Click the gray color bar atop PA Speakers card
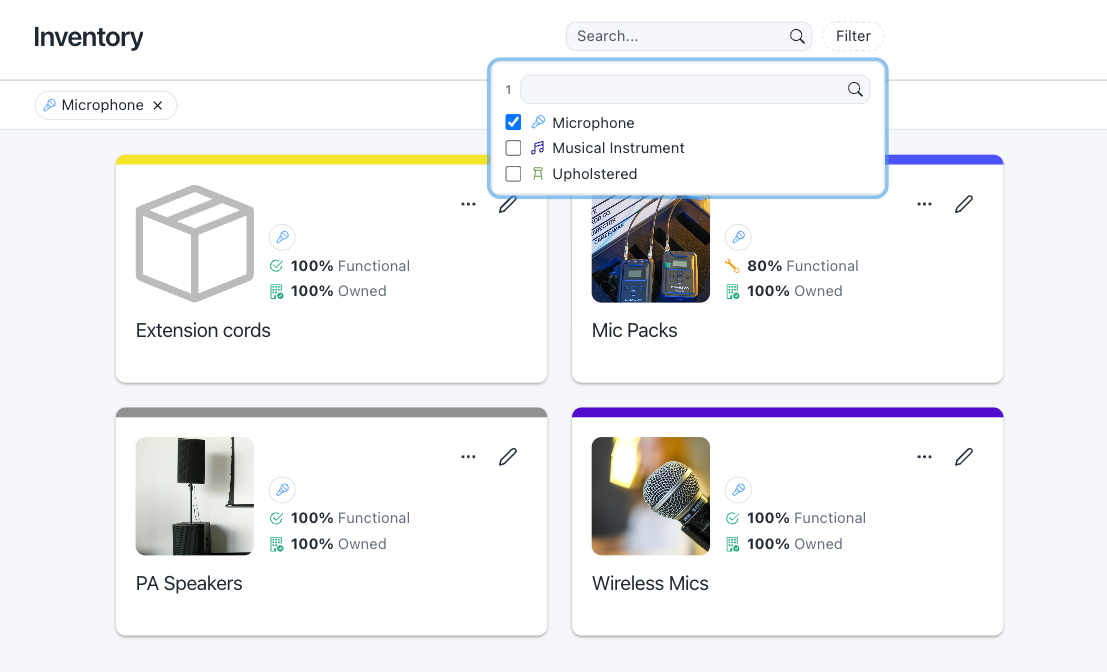Screen dimensions: 1107x672 pos(332,412)
